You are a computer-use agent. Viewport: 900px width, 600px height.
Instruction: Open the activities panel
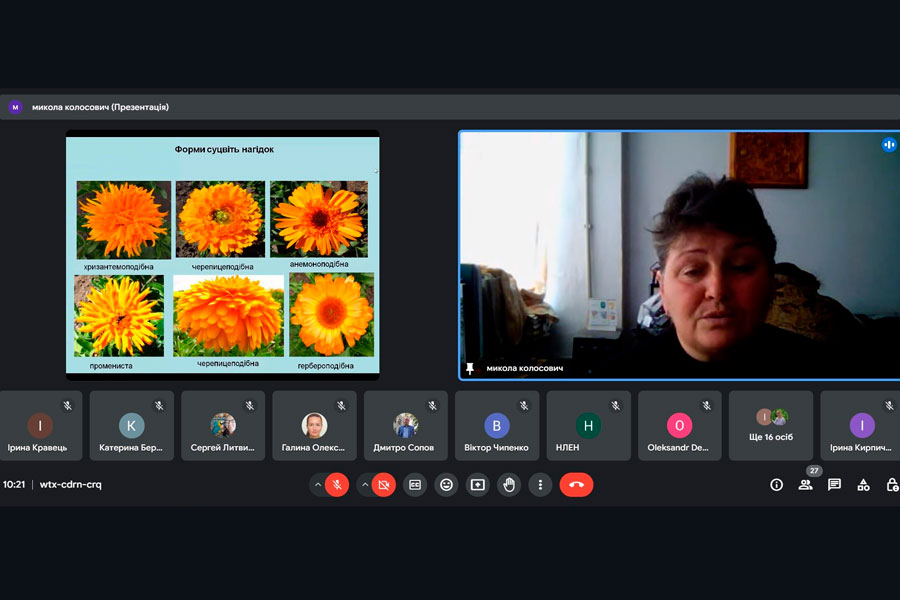(863, 485)
